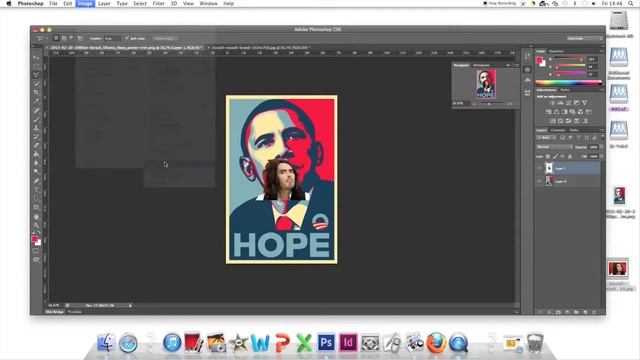Toggle Lock all

(x=570, y=156)
